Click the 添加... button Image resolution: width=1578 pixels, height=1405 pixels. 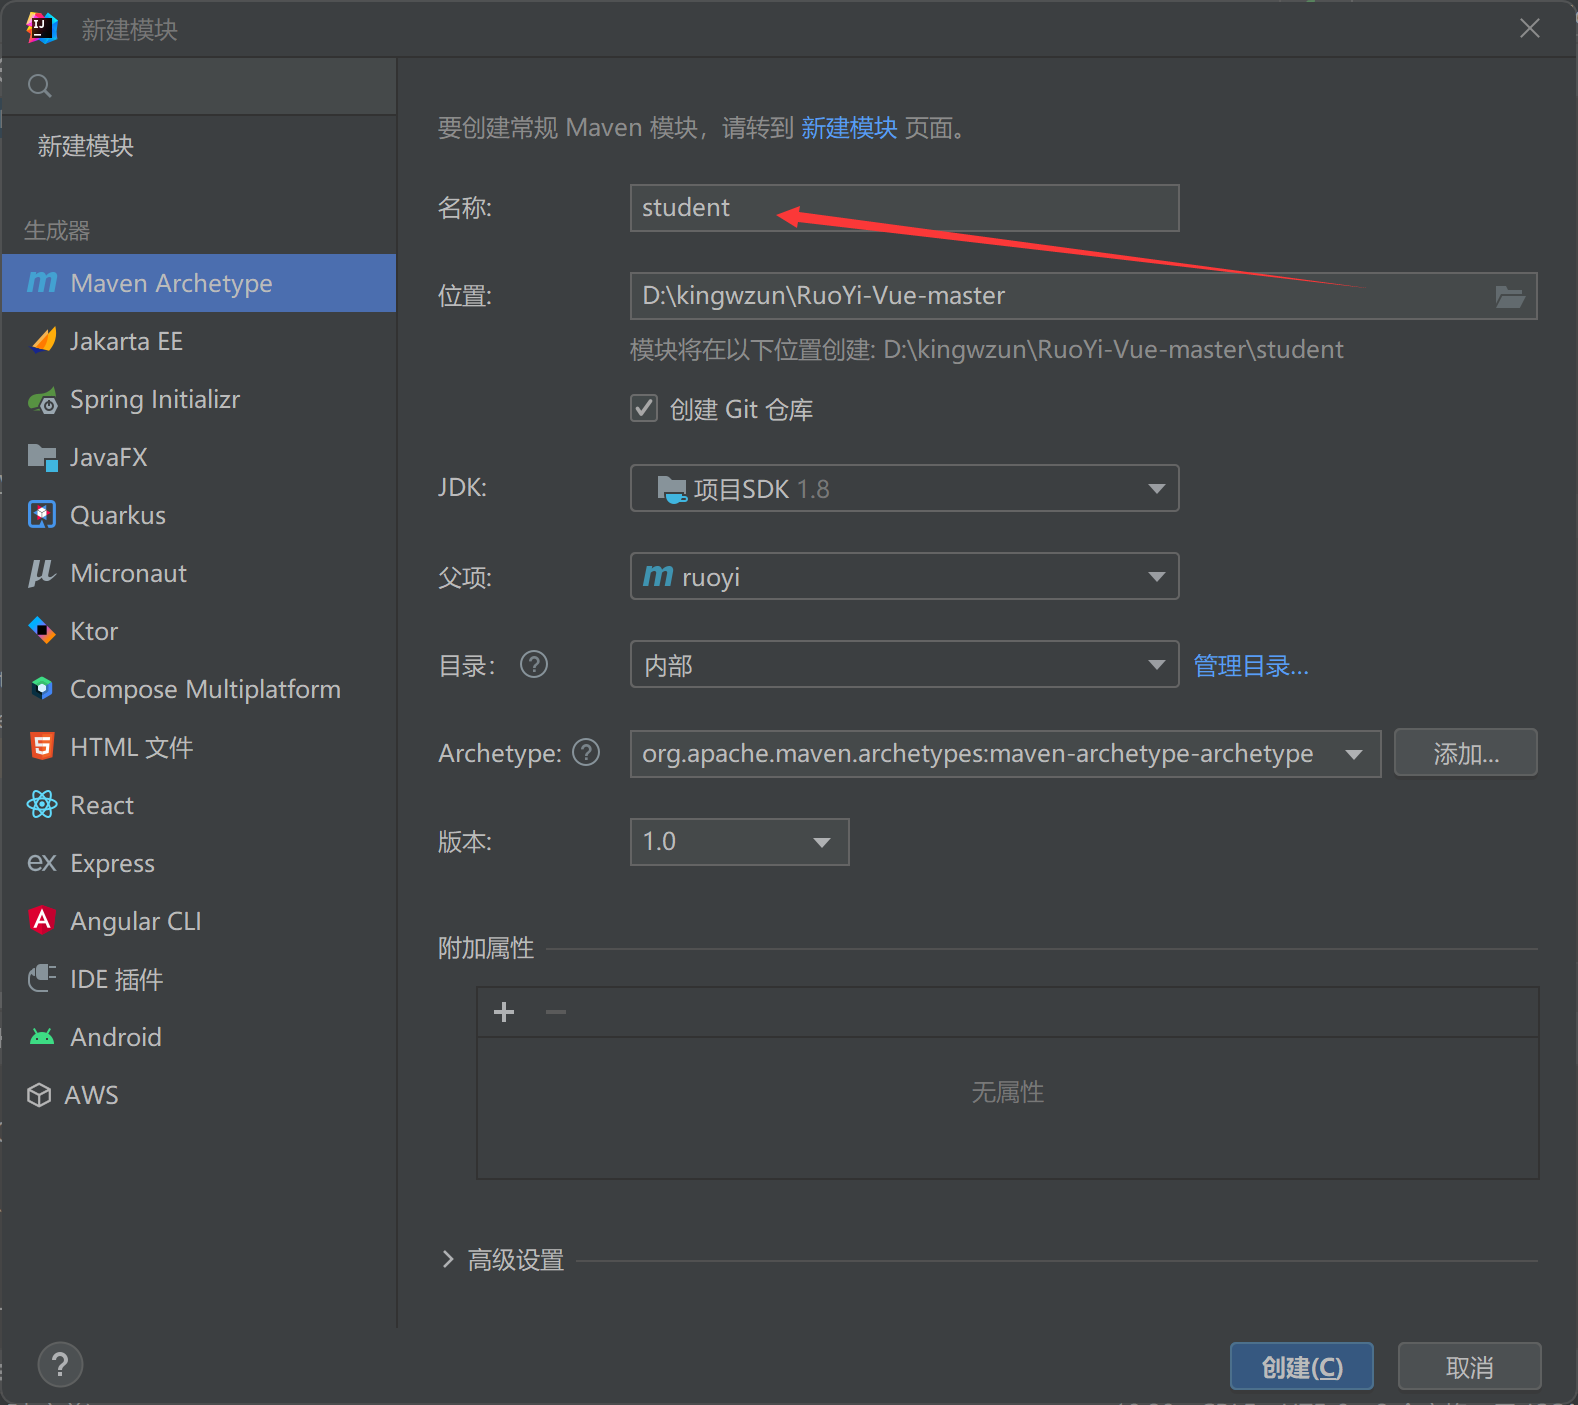click(1466, 753)
